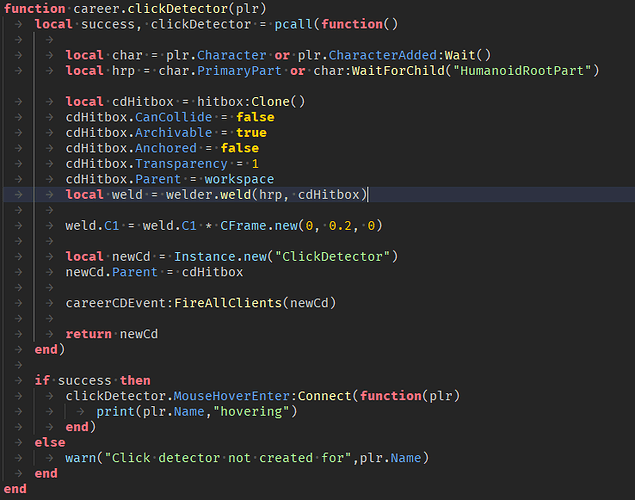The height and width of the screenshot is (500, 635).
Task: Click 'if success then' line
Action: click(x=93, y=381)
